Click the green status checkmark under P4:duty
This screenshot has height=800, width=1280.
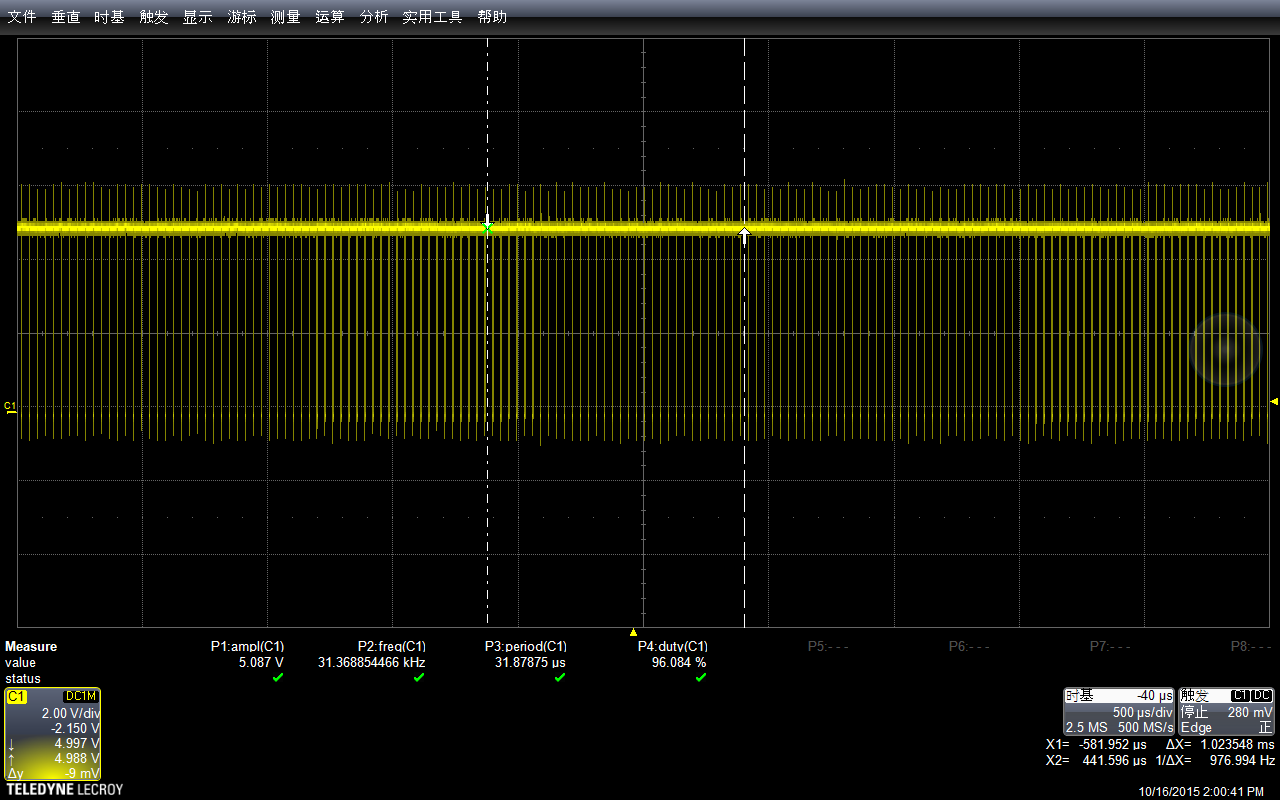tap(700, 677)
